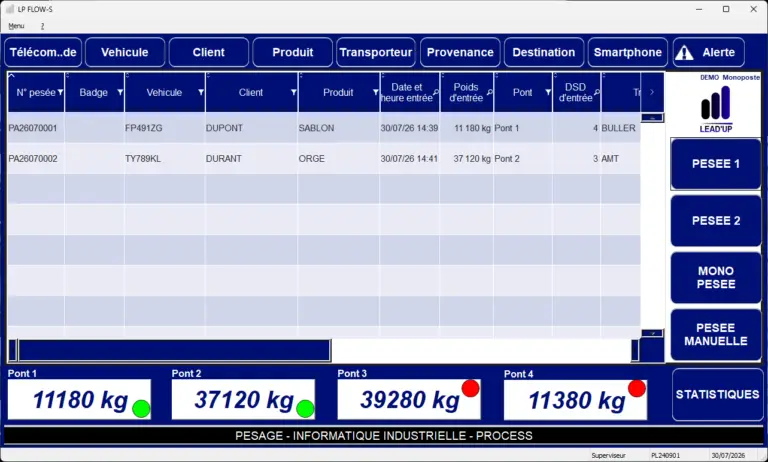This screenshot has width=768, height=462.
Task: Select row PA26070001
Action: [x=324, y=128]
